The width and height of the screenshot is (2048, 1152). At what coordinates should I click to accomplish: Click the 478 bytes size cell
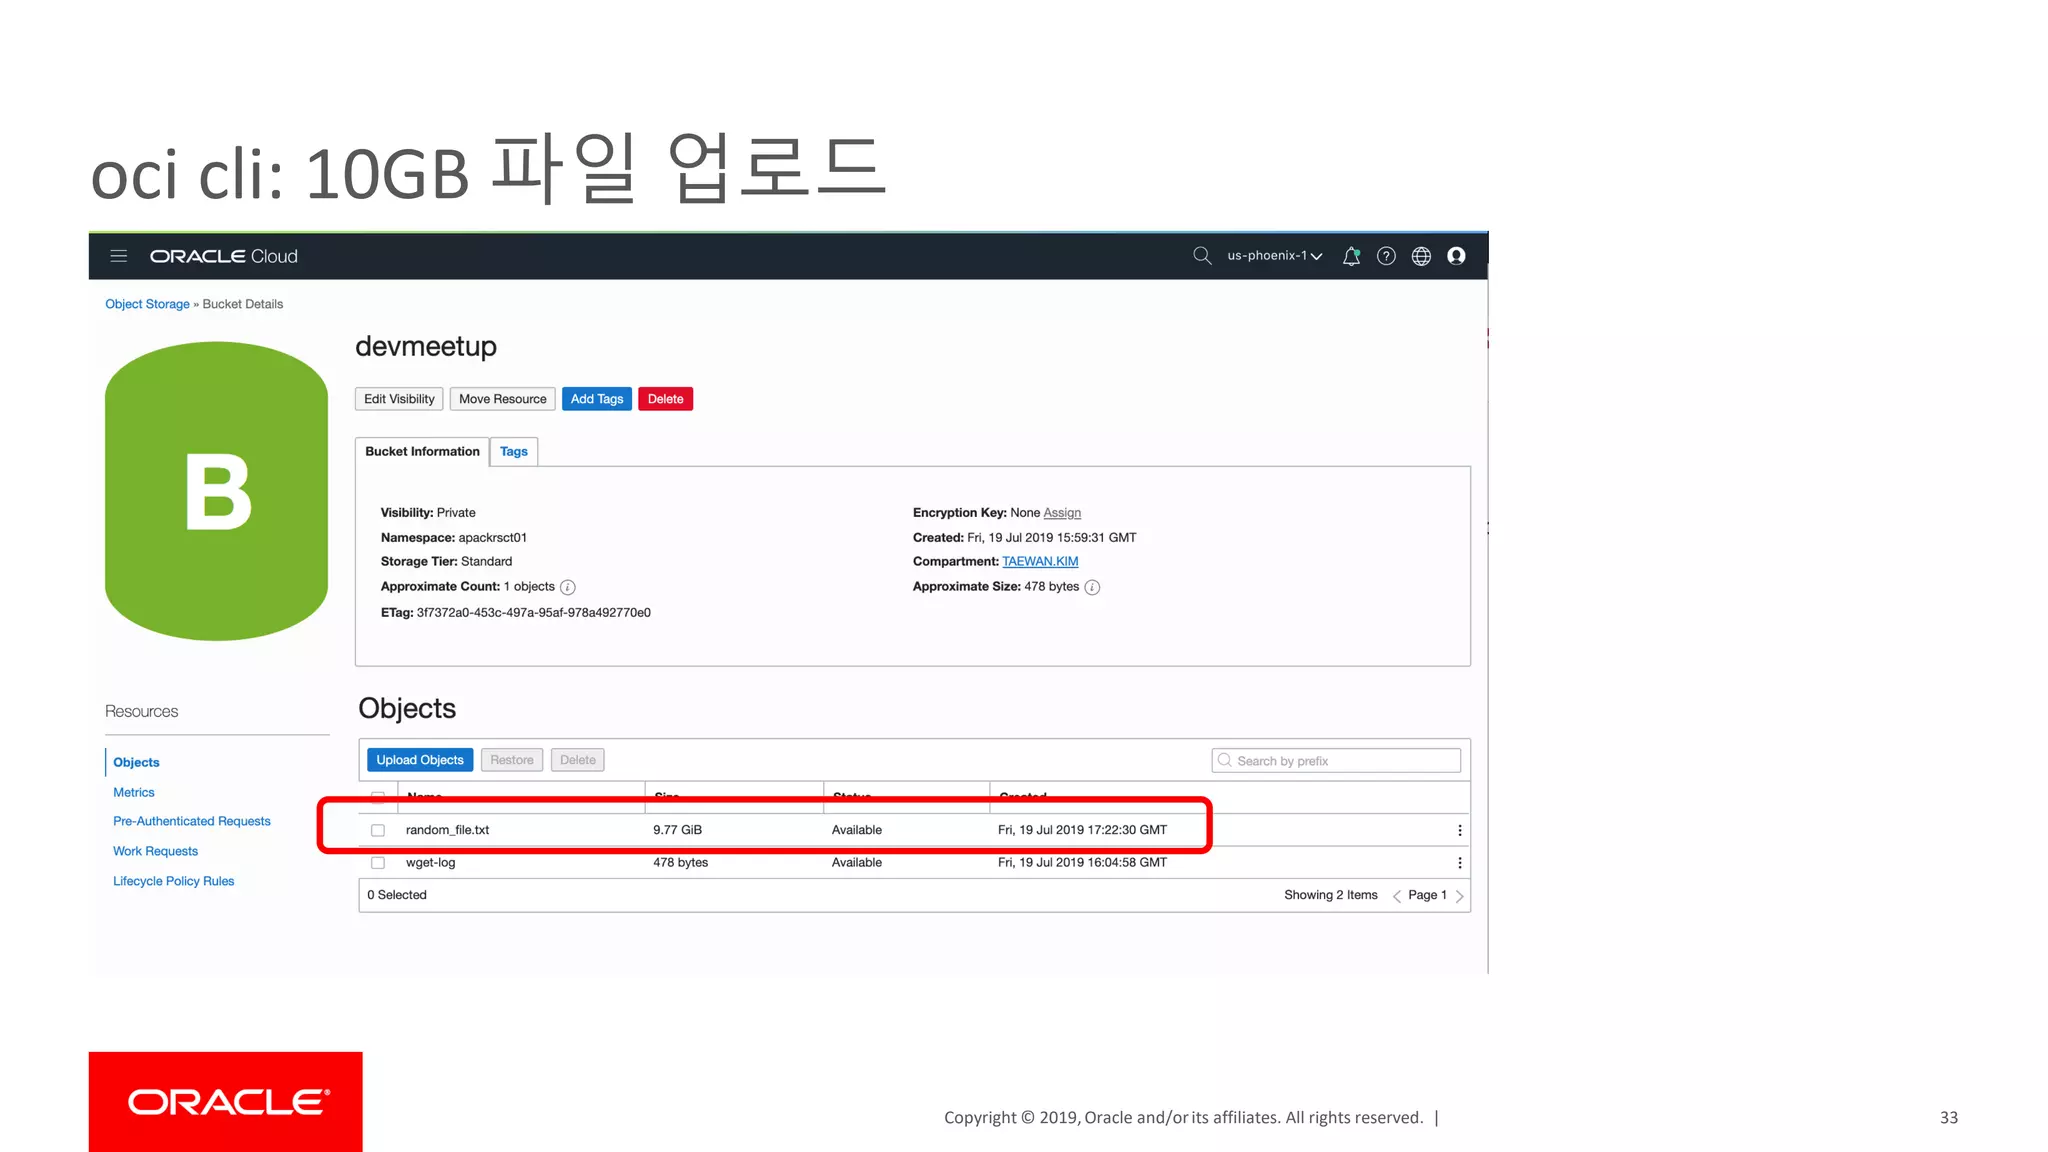click(x=680, y=863)
